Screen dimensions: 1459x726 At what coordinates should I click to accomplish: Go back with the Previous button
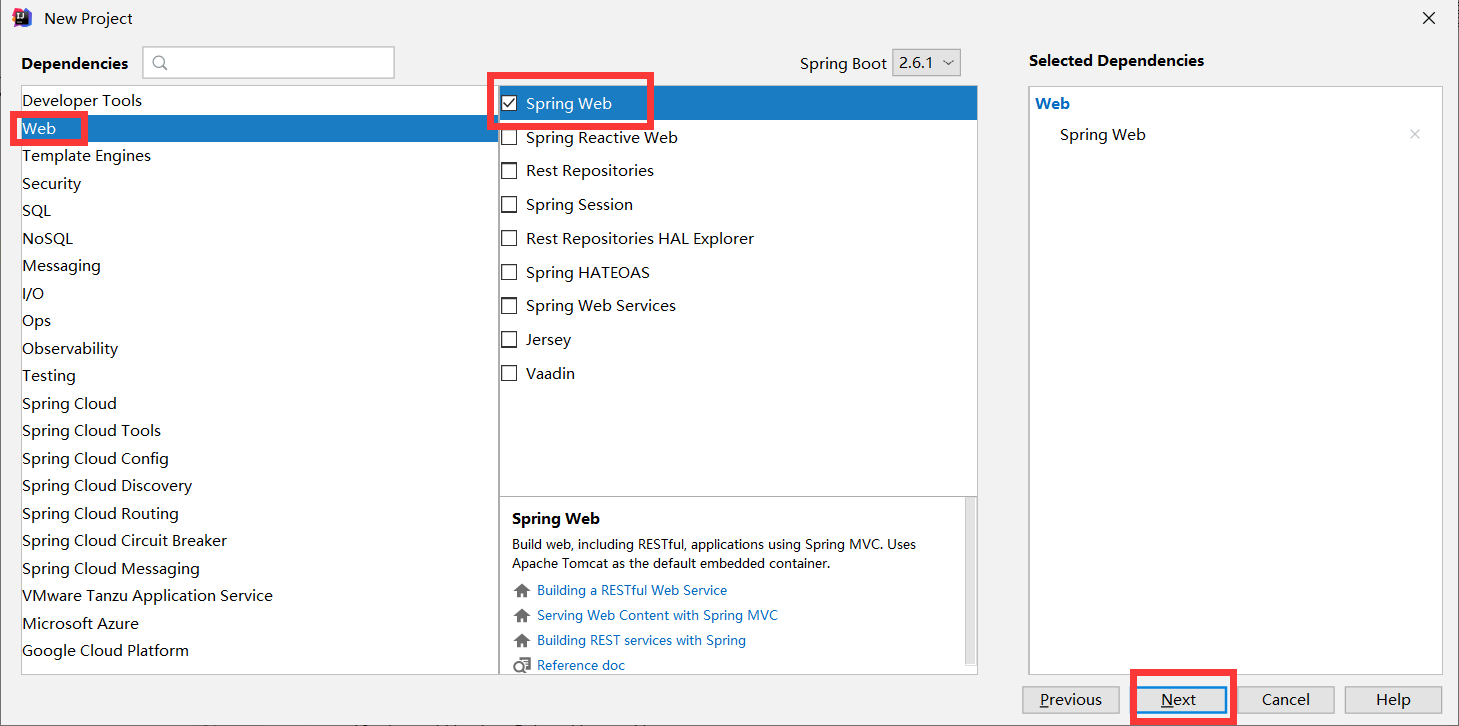tap(1071, 700)
